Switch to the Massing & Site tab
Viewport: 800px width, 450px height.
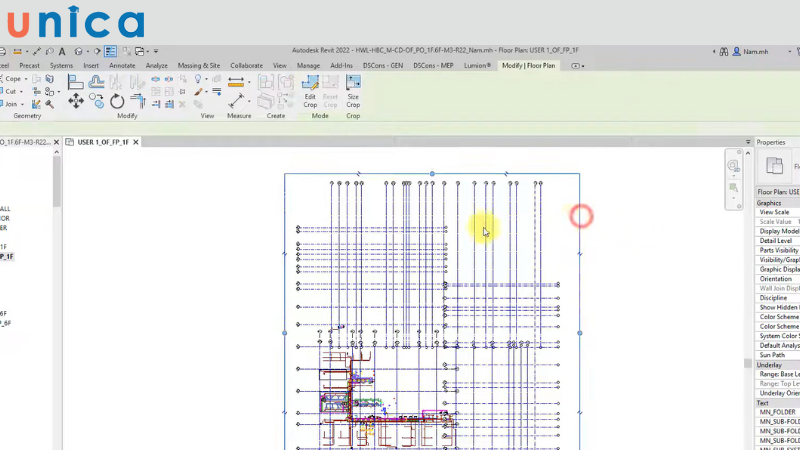pos(199,65)
